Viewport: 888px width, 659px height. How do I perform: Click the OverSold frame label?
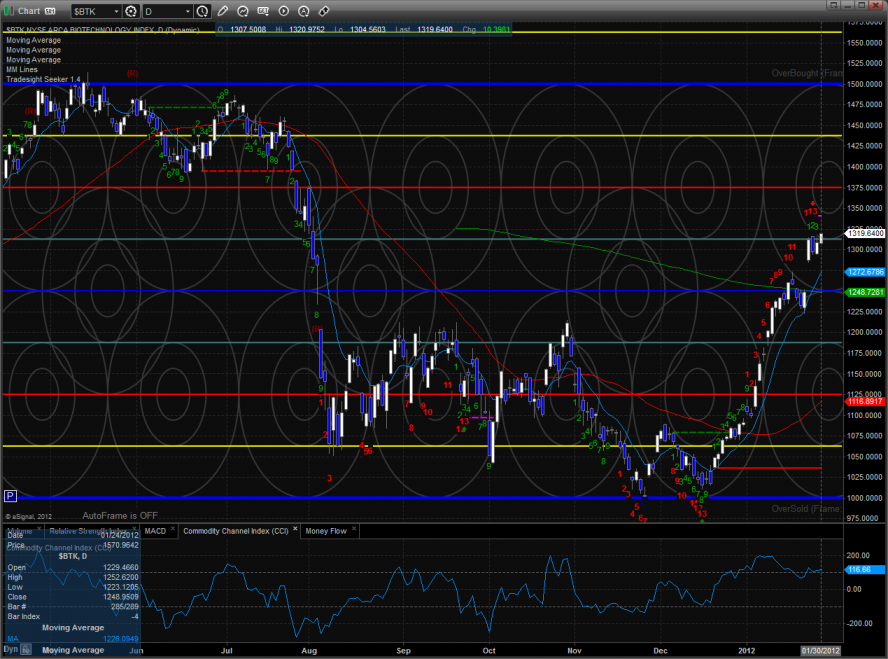click(807, 509)
